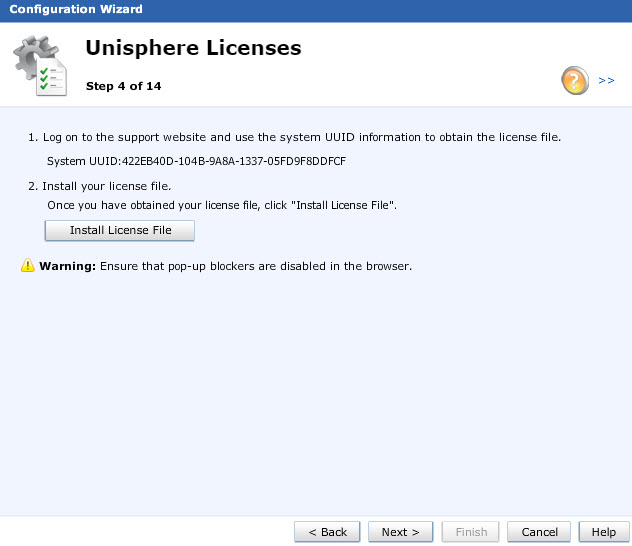Click the Configuration Wizard gear checklist icon
Image resolution: width=632 pixels, height=546 pixels.
40,66
